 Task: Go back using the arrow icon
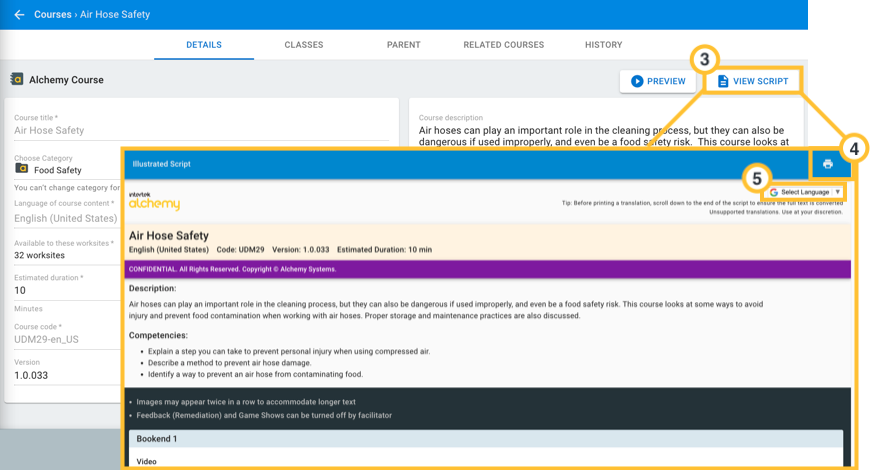pos(19,14)
